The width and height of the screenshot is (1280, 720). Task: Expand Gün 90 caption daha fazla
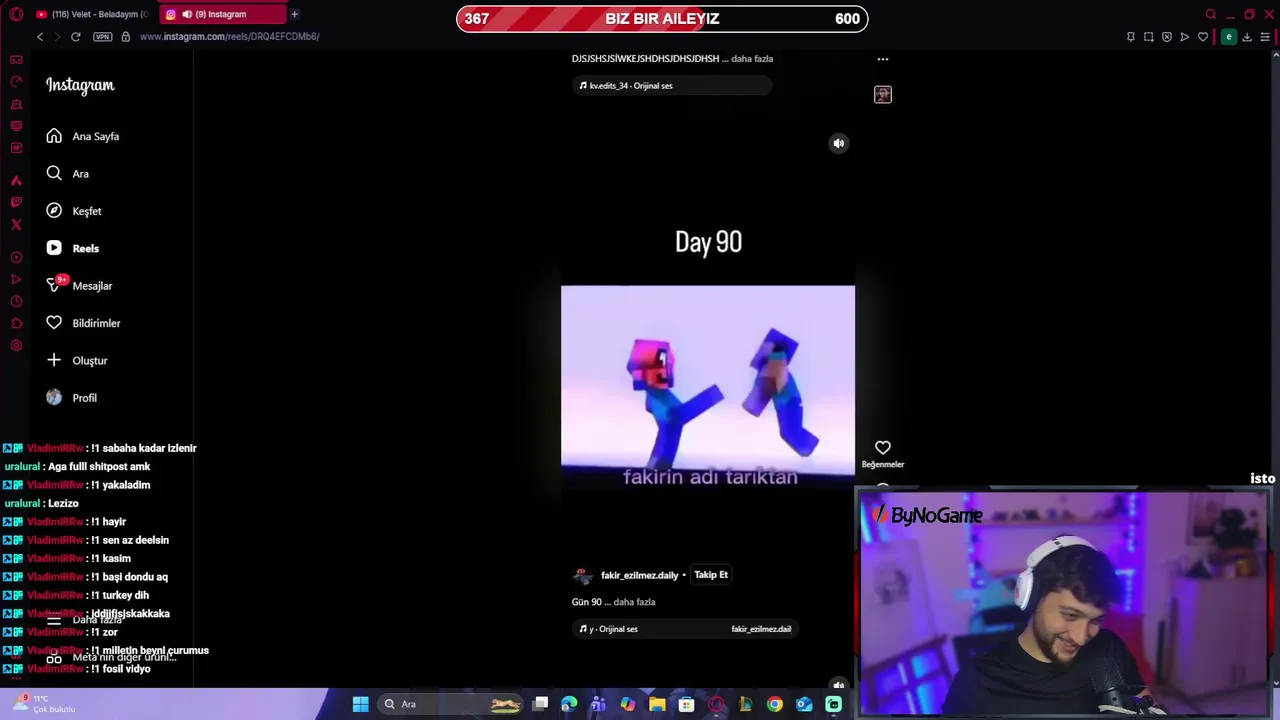pyautogui.click(x=634, y=602)
